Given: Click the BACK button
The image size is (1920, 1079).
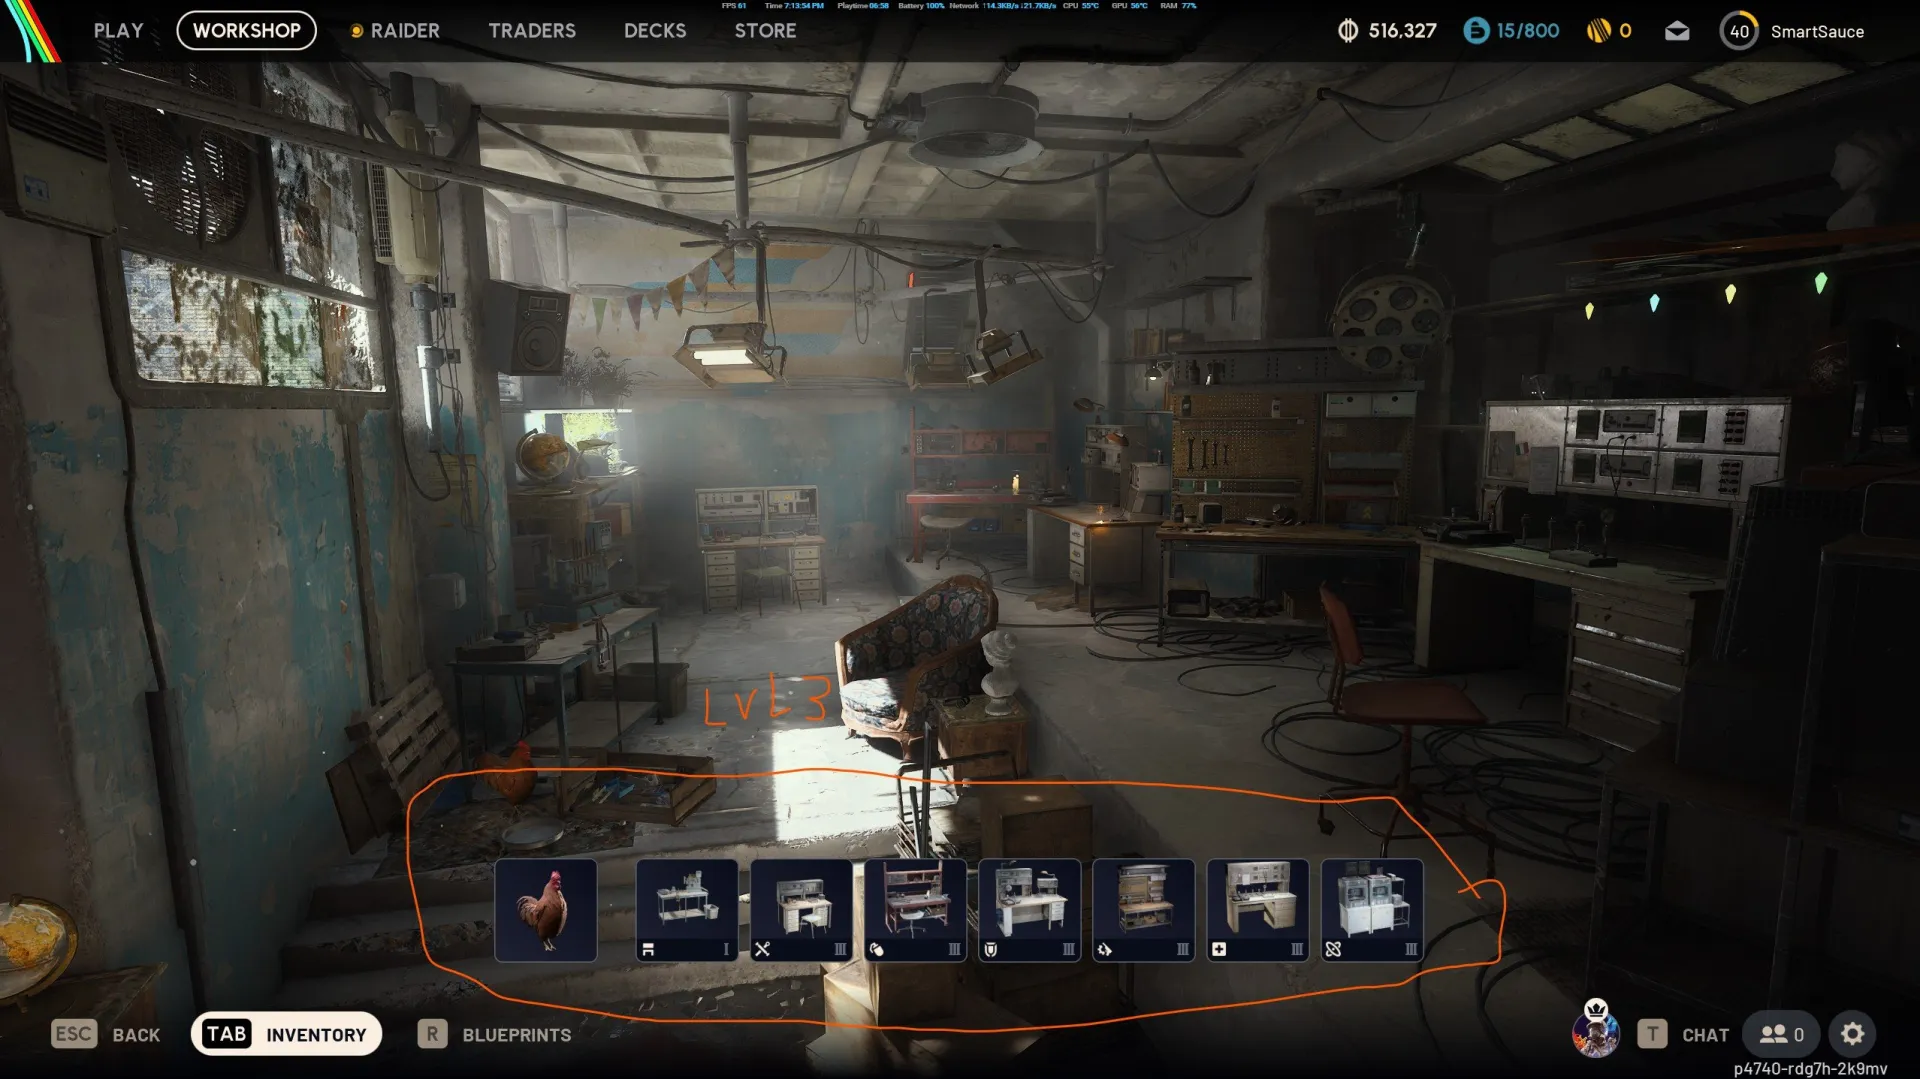Looking at the screenshot, I should [x=106, y=1034].
